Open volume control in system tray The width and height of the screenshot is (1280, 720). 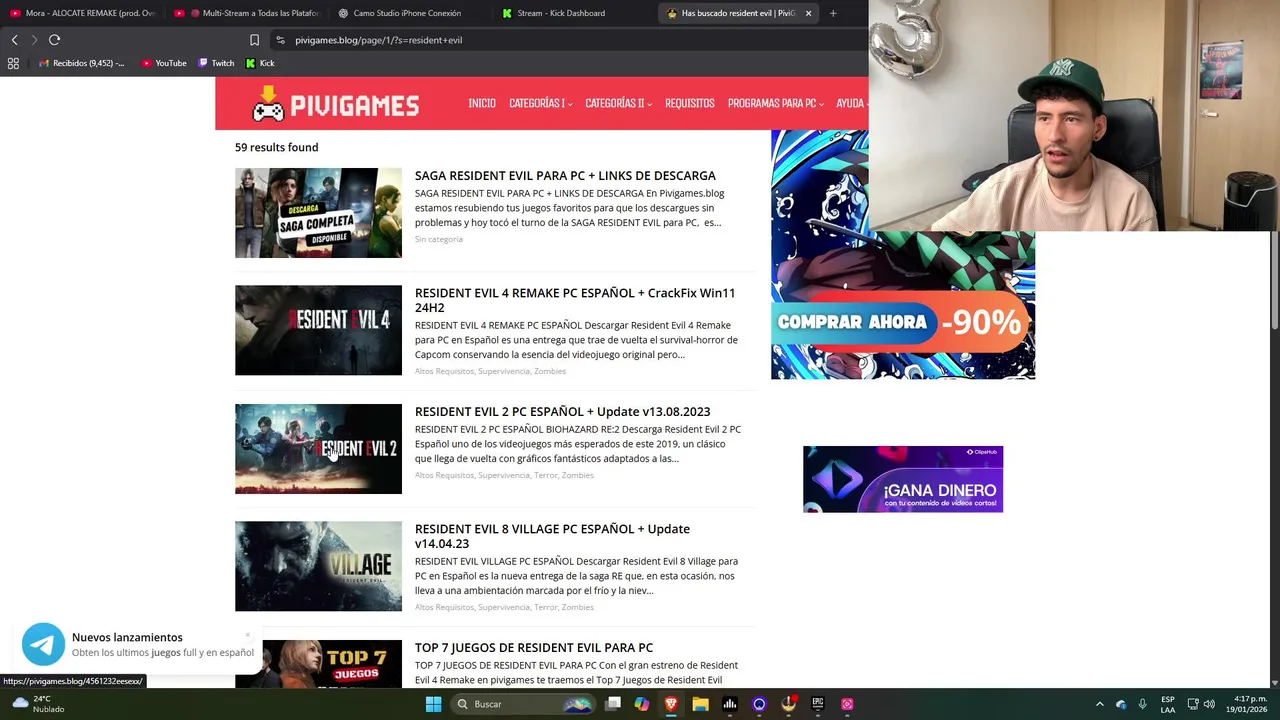[1209, 704]
